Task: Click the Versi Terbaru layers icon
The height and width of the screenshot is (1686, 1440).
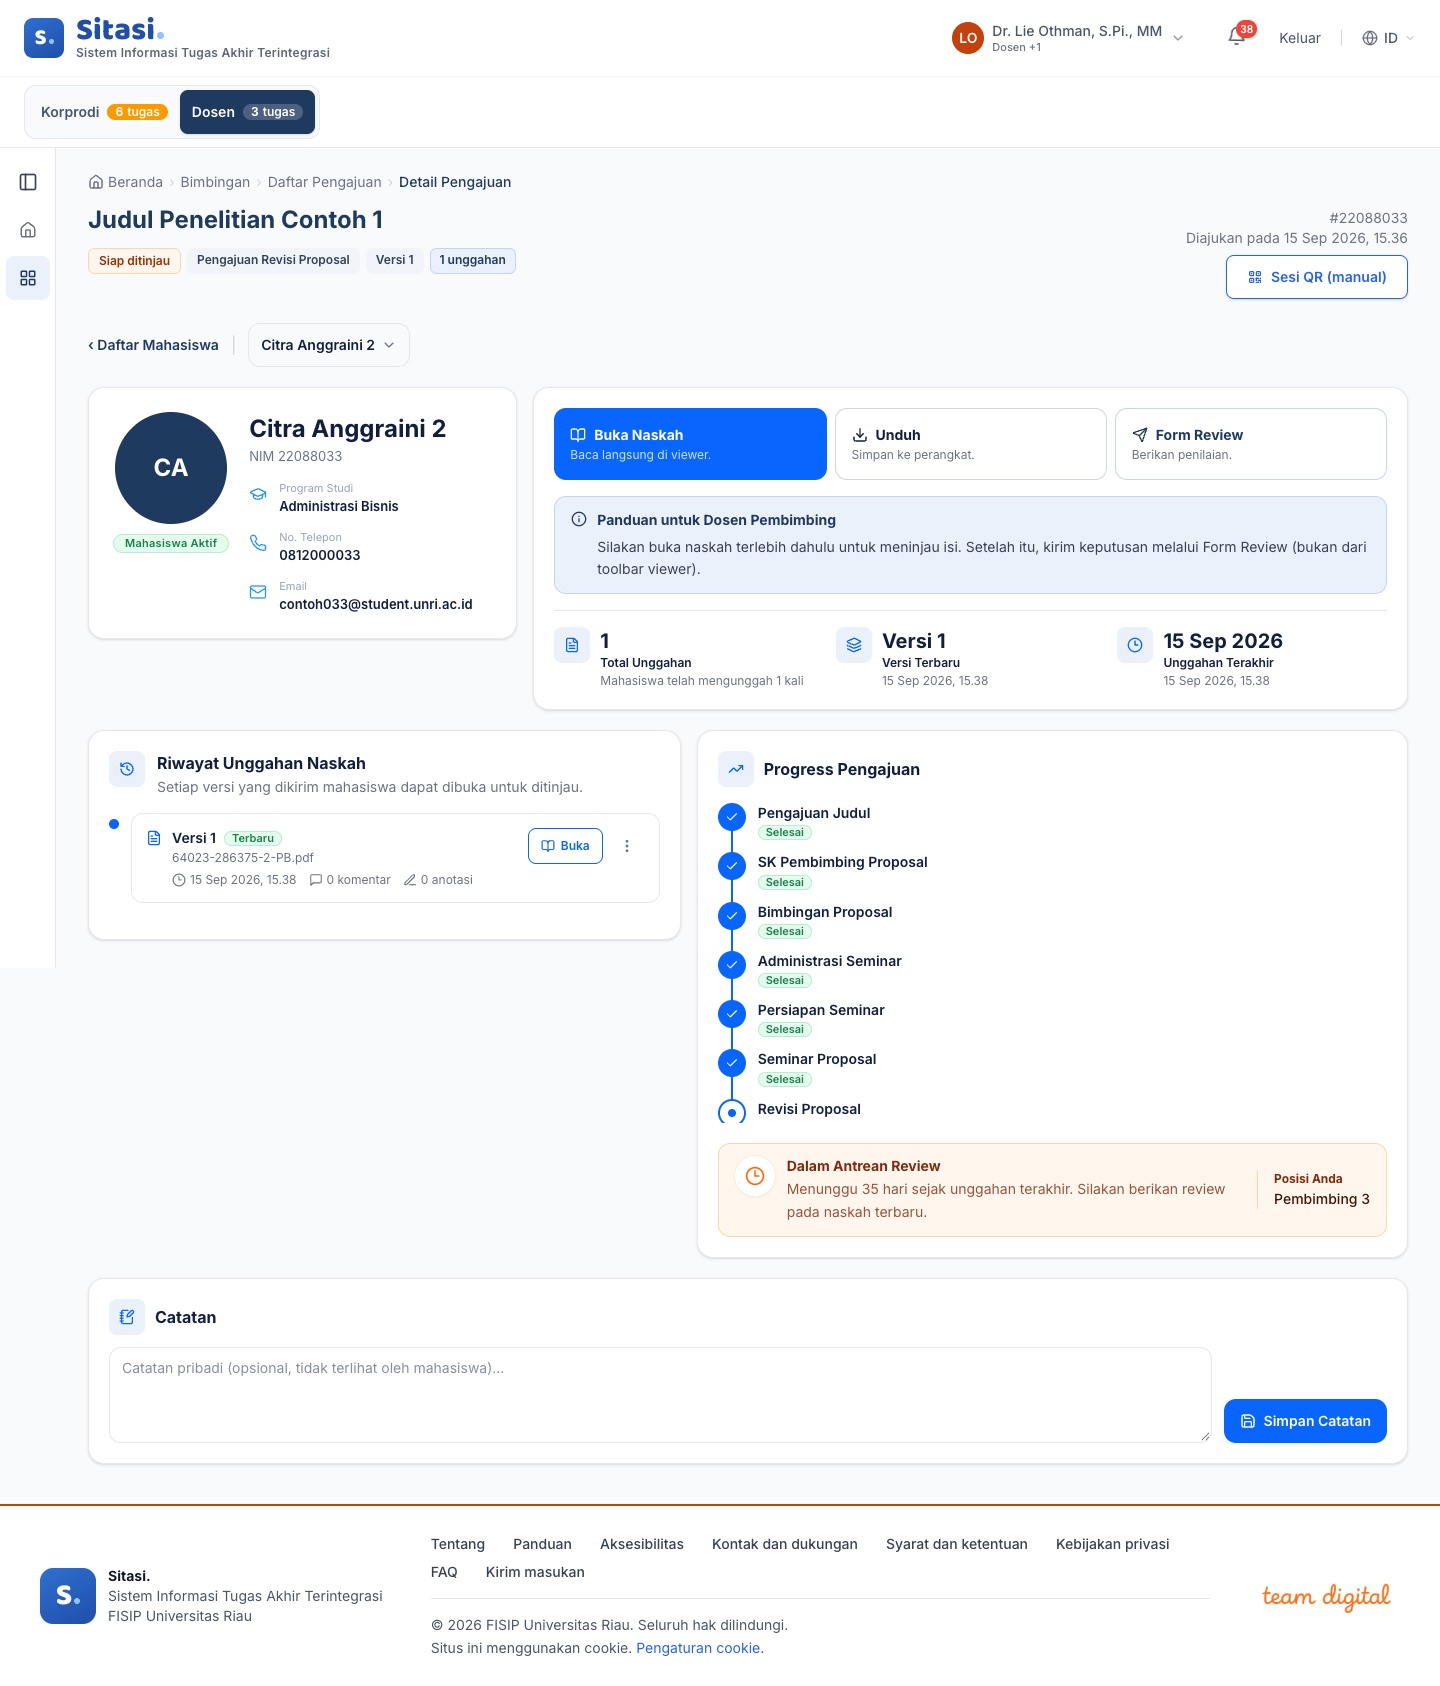Action: coord(854,645)
